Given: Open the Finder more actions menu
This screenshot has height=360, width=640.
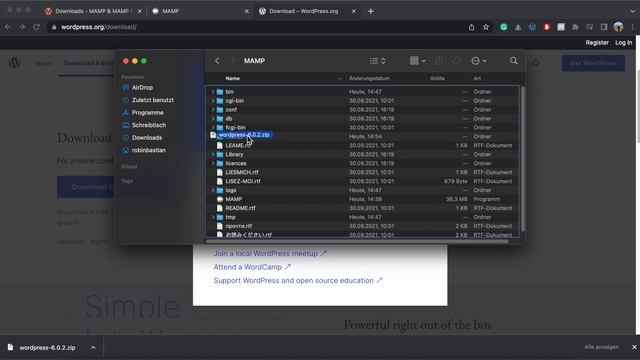Looking at the screenshot, I should point(478,61).
